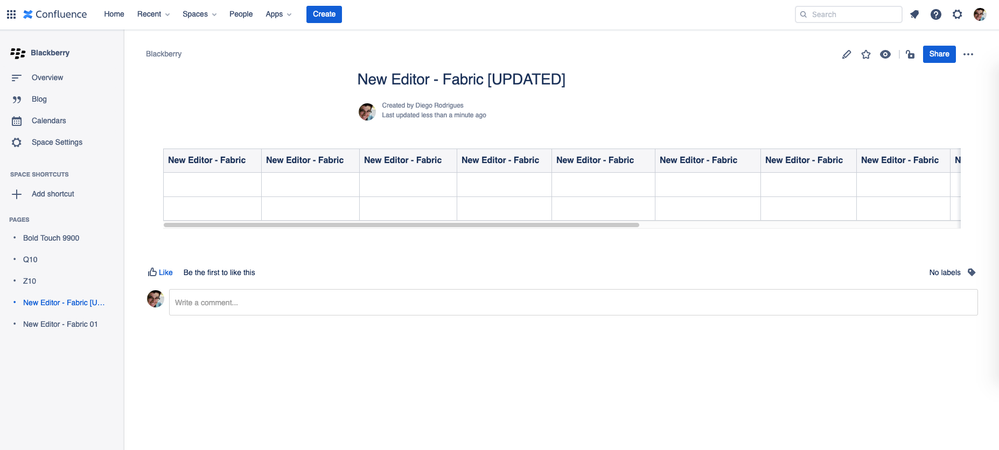Viewport: 999px width, 450px height.
Task: Click the Search input field
Action: 849,14
